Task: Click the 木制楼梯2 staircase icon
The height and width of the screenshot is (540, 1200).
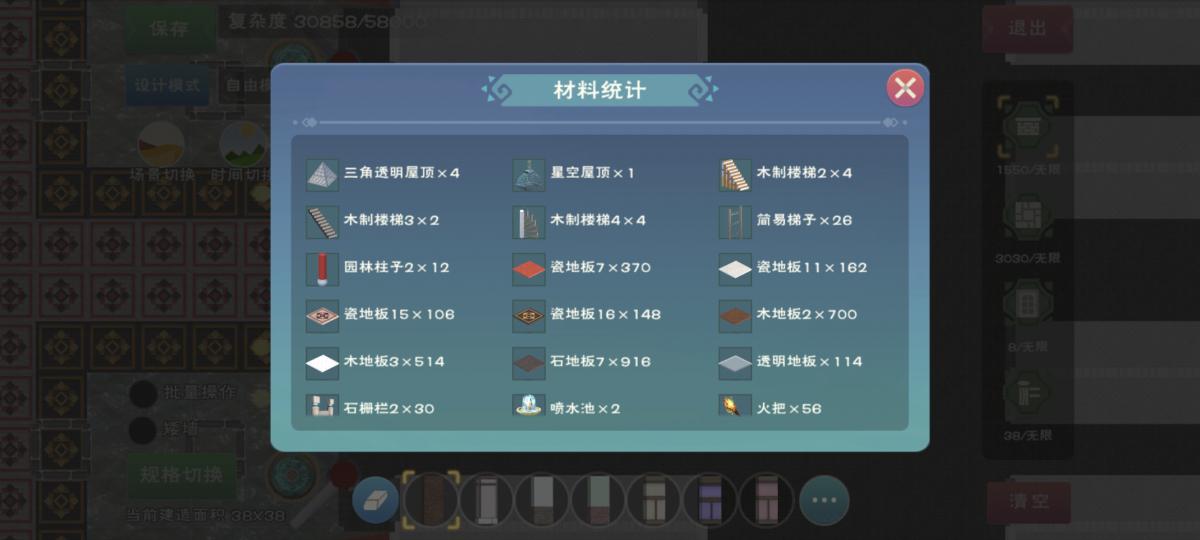Action: tap(735, 174)
